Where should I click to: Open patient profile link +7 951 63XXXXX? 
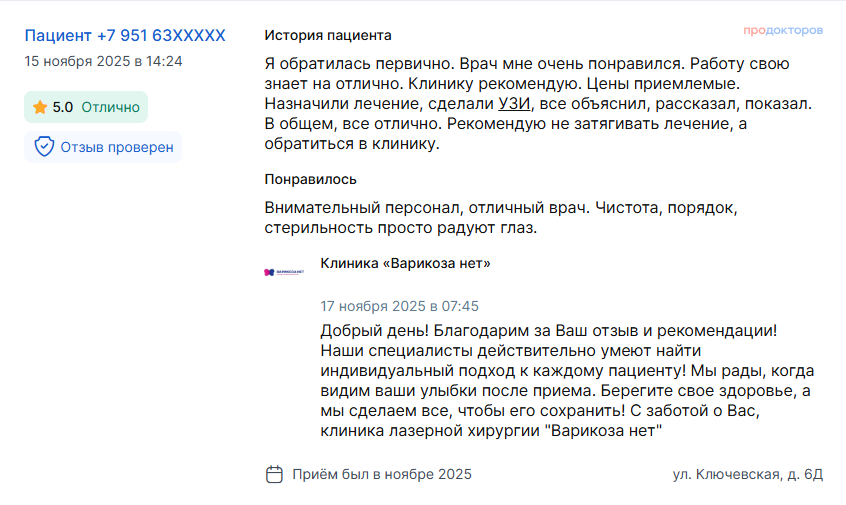tap(125, 35)
